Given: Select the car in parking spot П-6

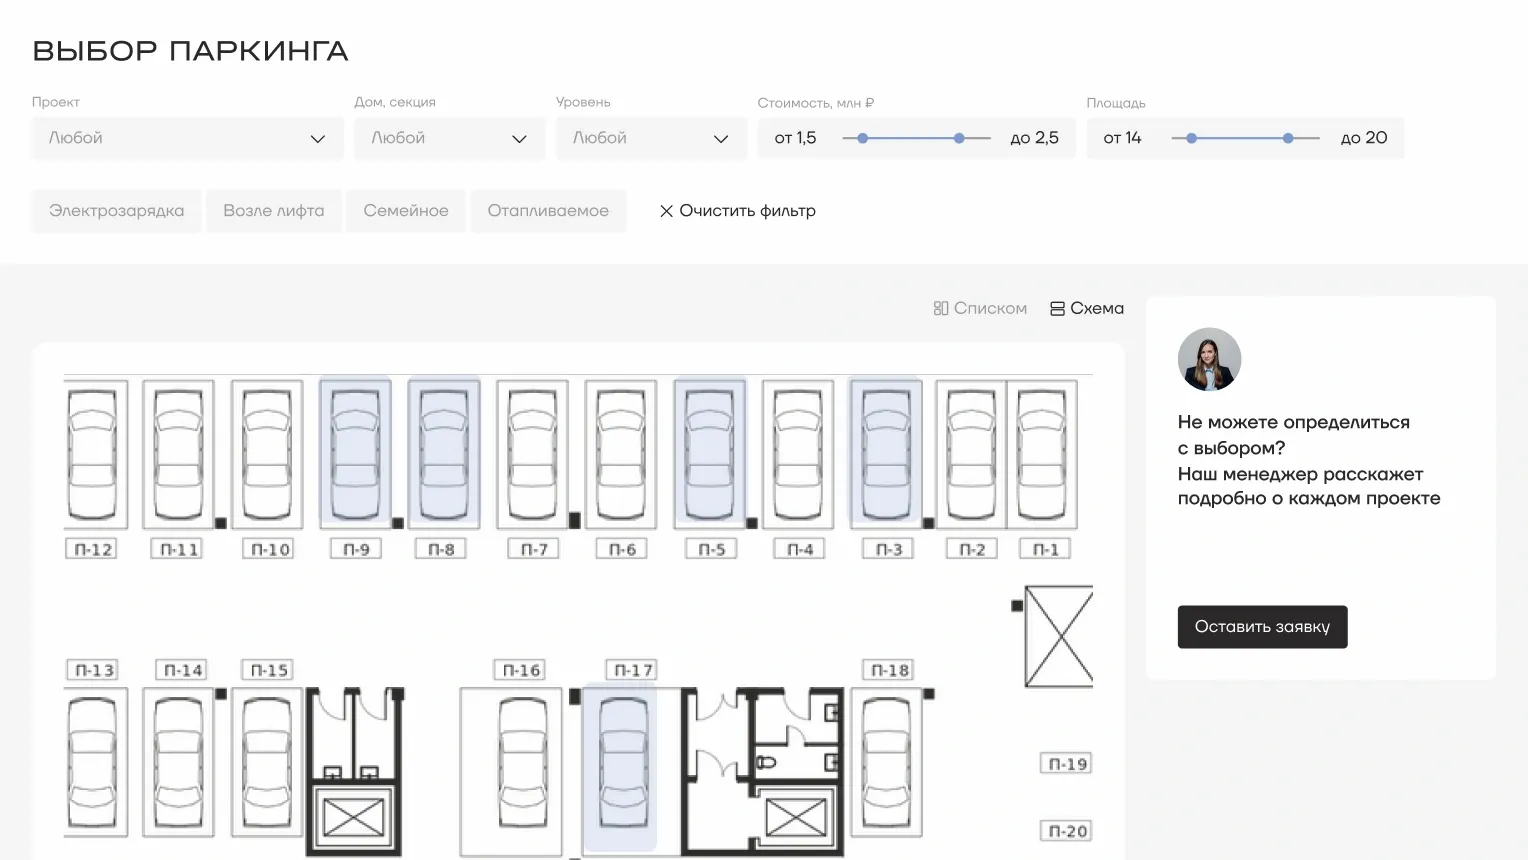Looking at the screenshot, I should click(621, 454).
